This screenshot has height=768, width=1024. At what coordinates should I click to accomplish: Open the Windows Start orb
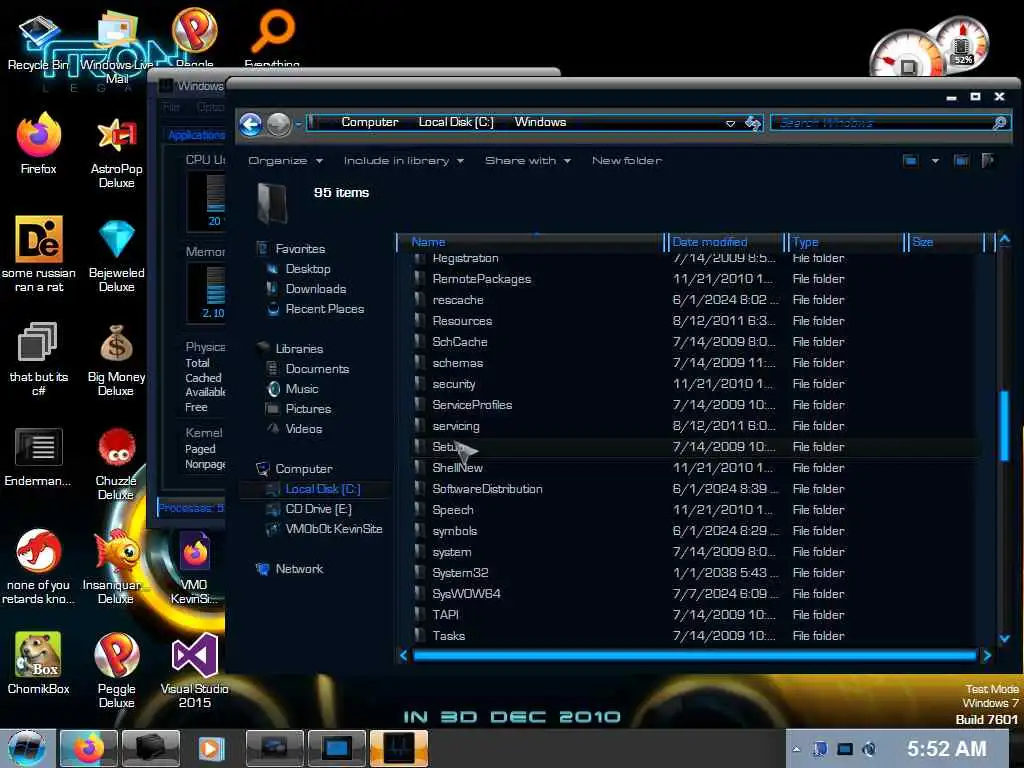27,748
